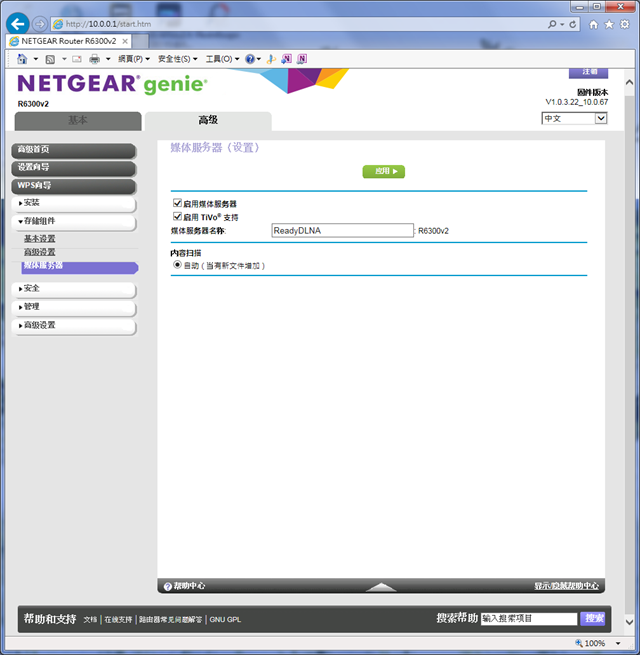Image resolution: width=640 pixels, height=655 pixels.
Task: Click the printer icon
Action: [95, 59]
